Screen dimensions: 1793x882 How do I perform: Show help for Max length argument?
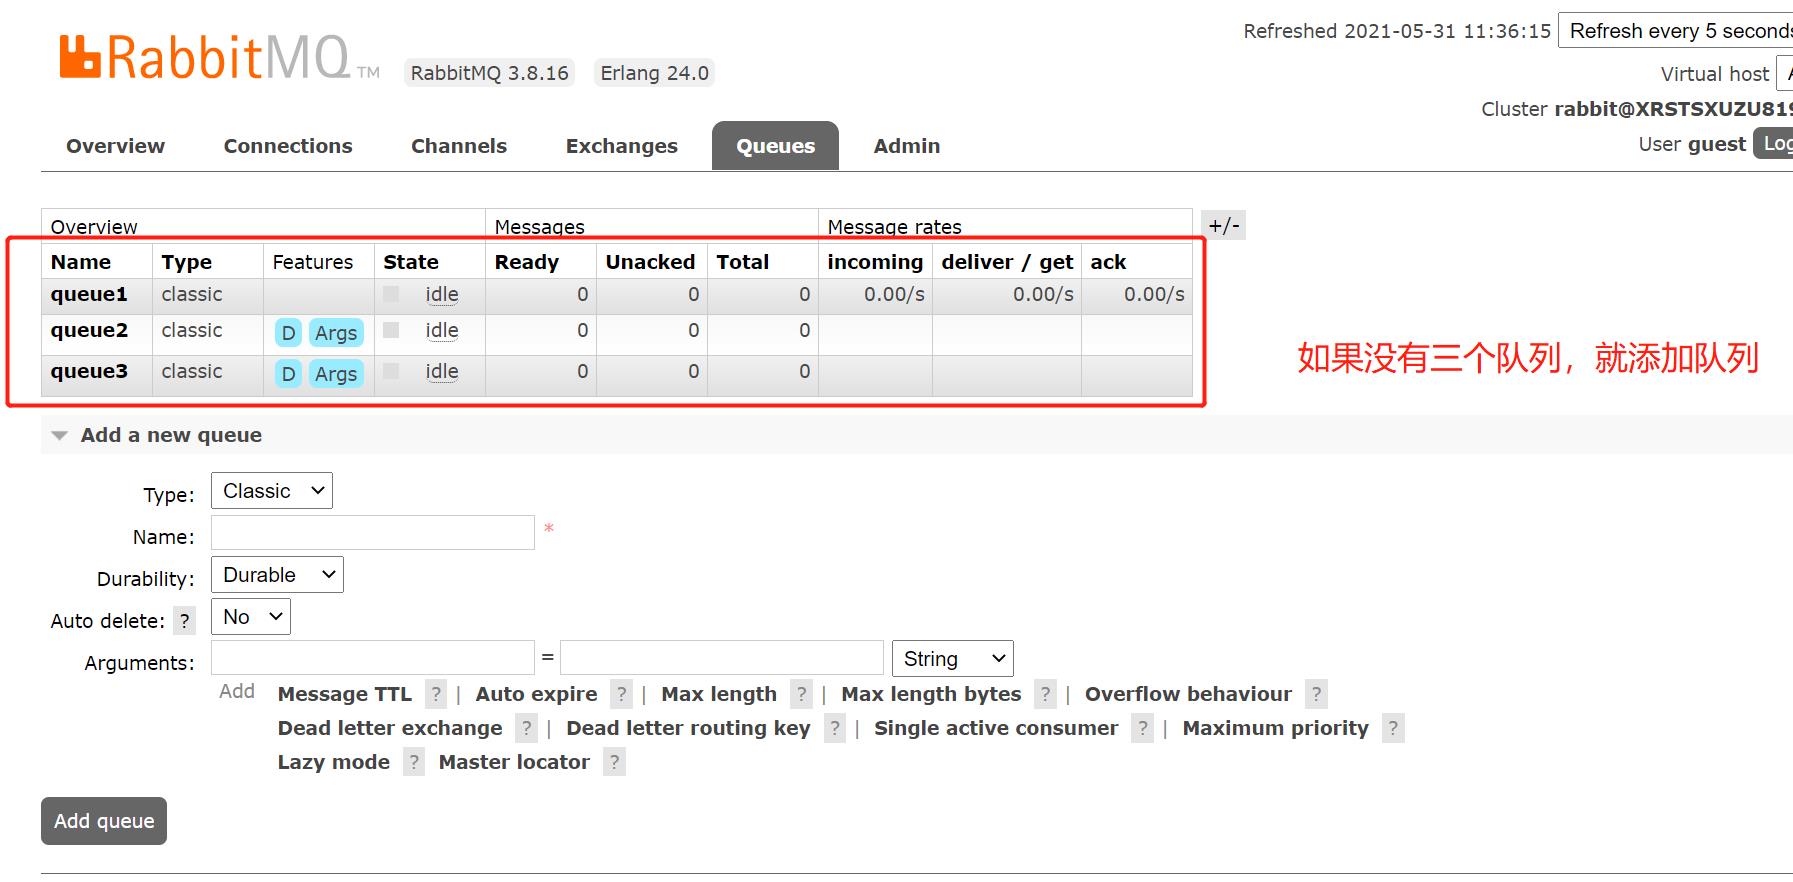point(801,694)
